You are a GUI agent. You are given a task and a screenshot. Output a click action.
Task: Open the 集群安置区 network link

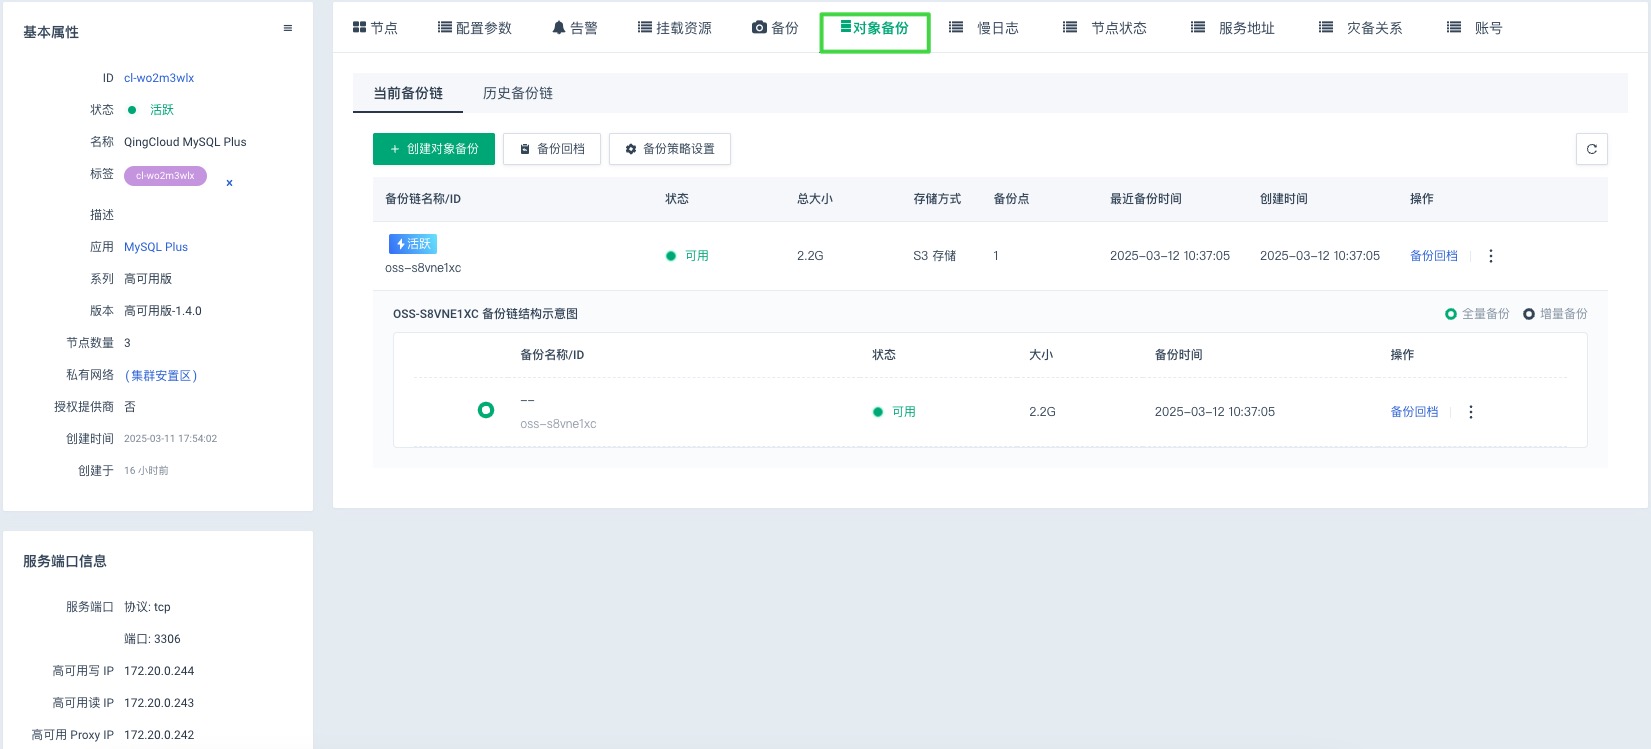[161, 376]
